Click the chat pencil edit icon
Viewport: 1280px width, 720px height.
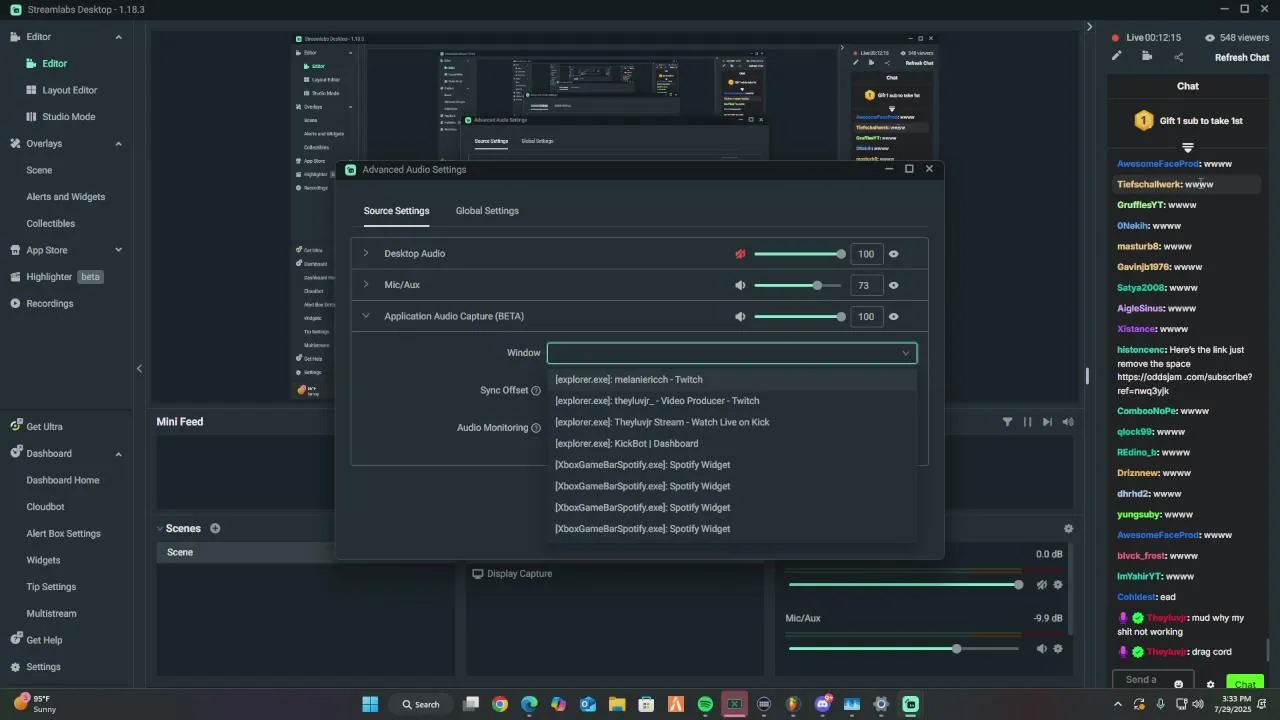click(x=1117, y=56)
